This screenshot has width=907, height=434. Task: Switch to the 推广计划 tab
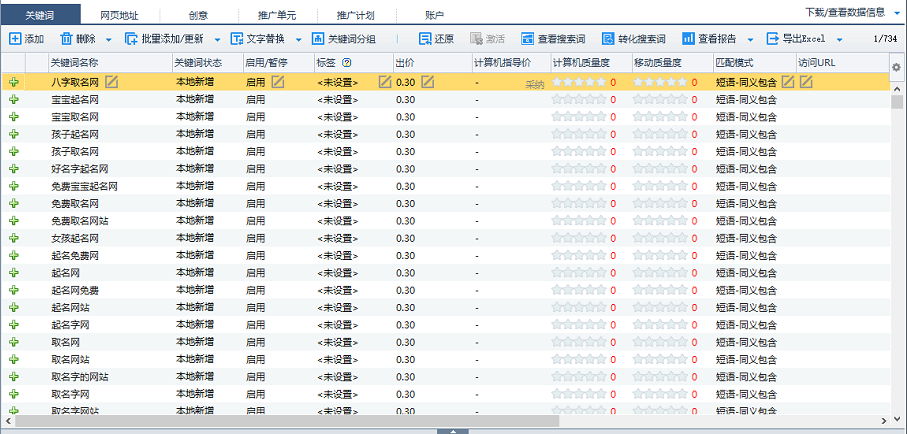tap(356, 15)
